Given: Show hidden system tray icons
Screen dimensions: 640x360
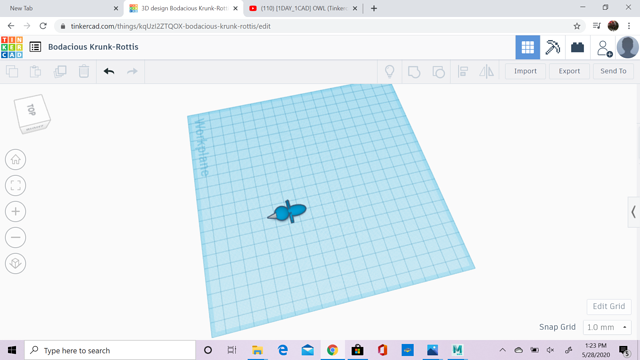Looking at the screenshot, I should [502, 350].
